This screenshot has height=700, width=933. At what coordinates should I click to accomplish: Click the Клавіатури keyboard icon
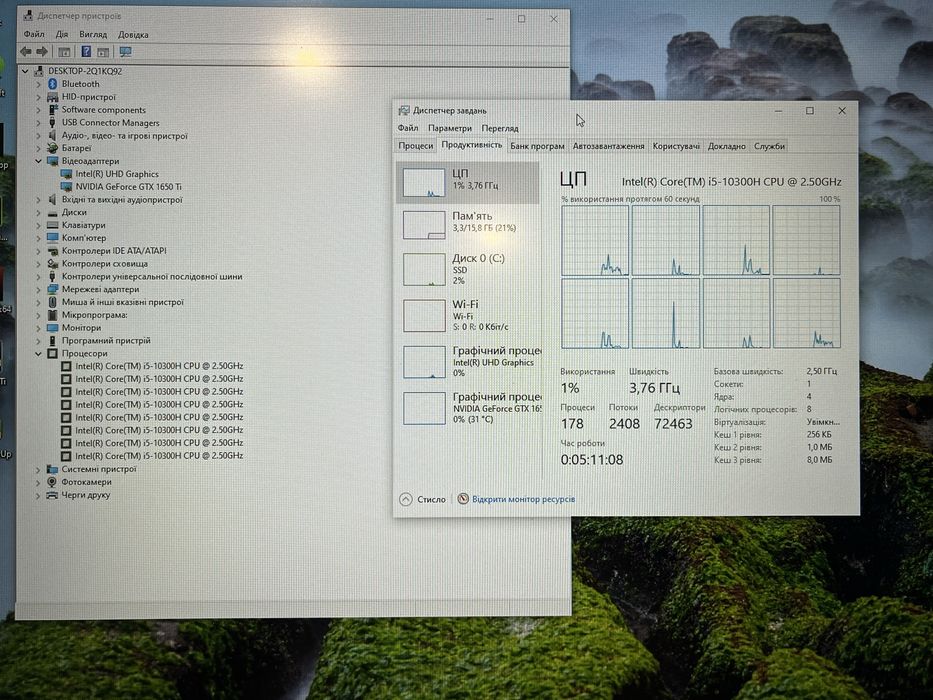pos(52,226)
